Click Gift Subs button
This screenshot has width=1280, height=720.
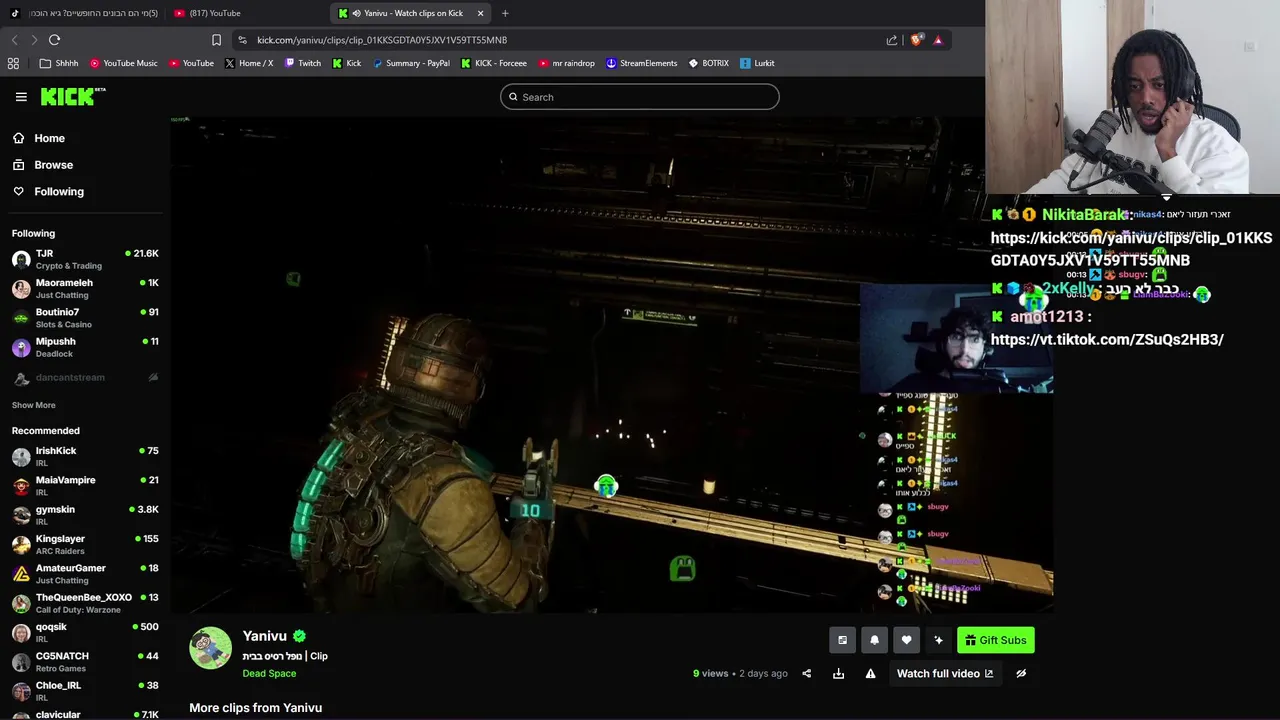[995, 640]
